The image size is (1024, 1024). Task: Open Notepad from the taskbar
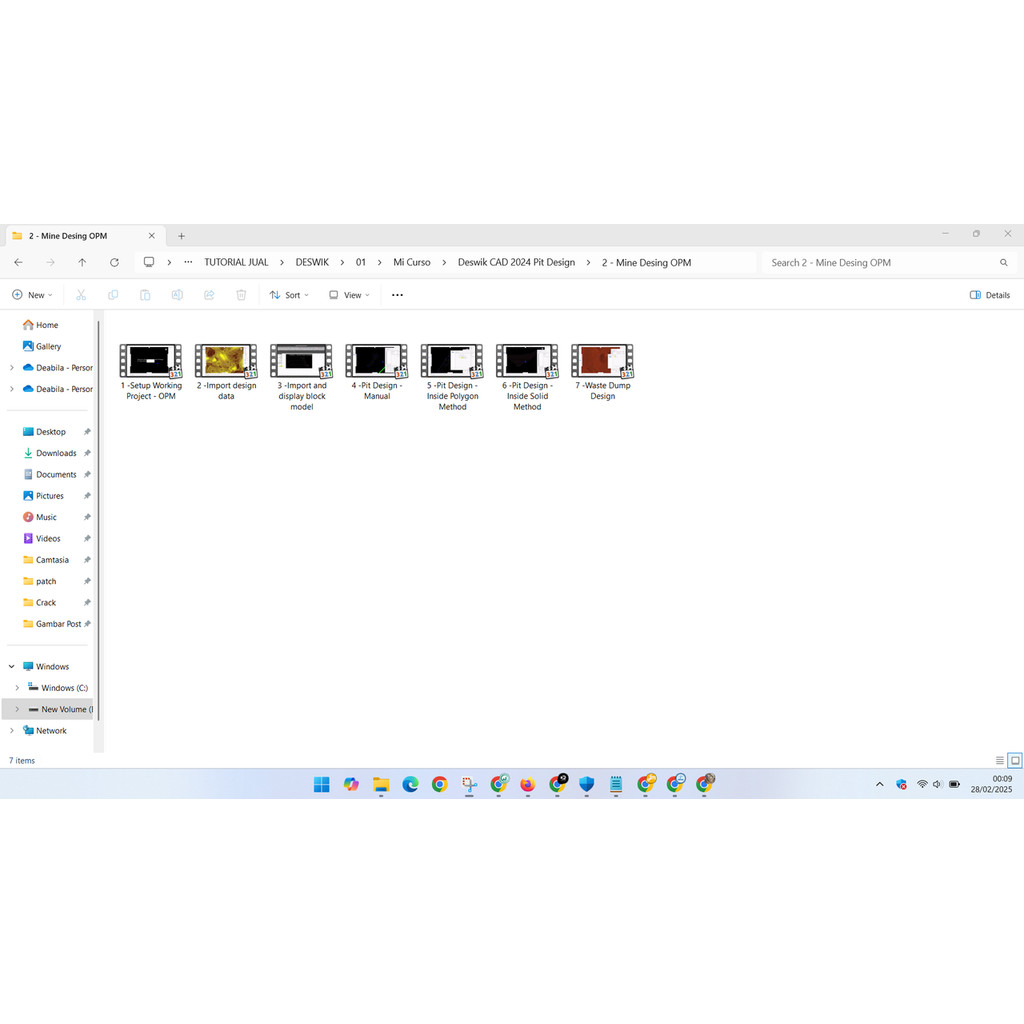coord(616,784)
